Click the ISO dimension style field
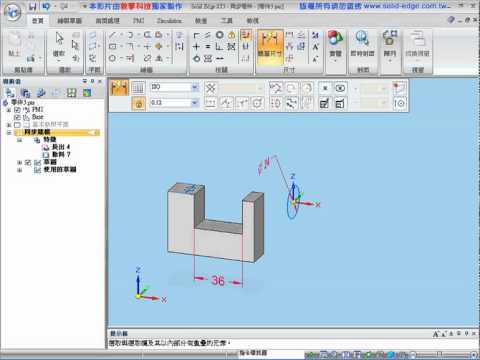480x360 pixels. coord(171,87)
